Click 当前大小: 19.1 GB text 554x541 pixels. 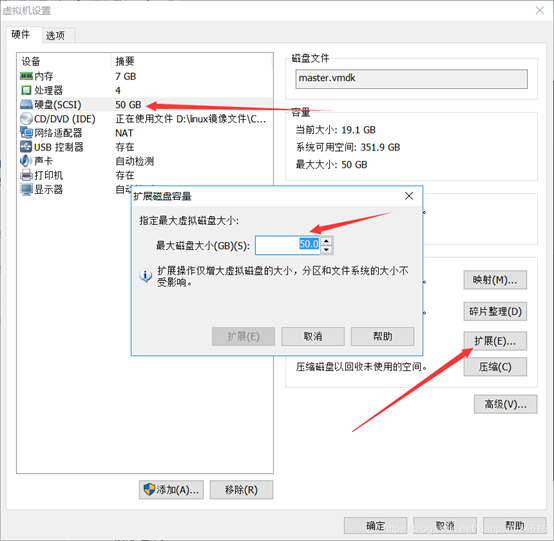pyautogui.click(x=336, y=130)
